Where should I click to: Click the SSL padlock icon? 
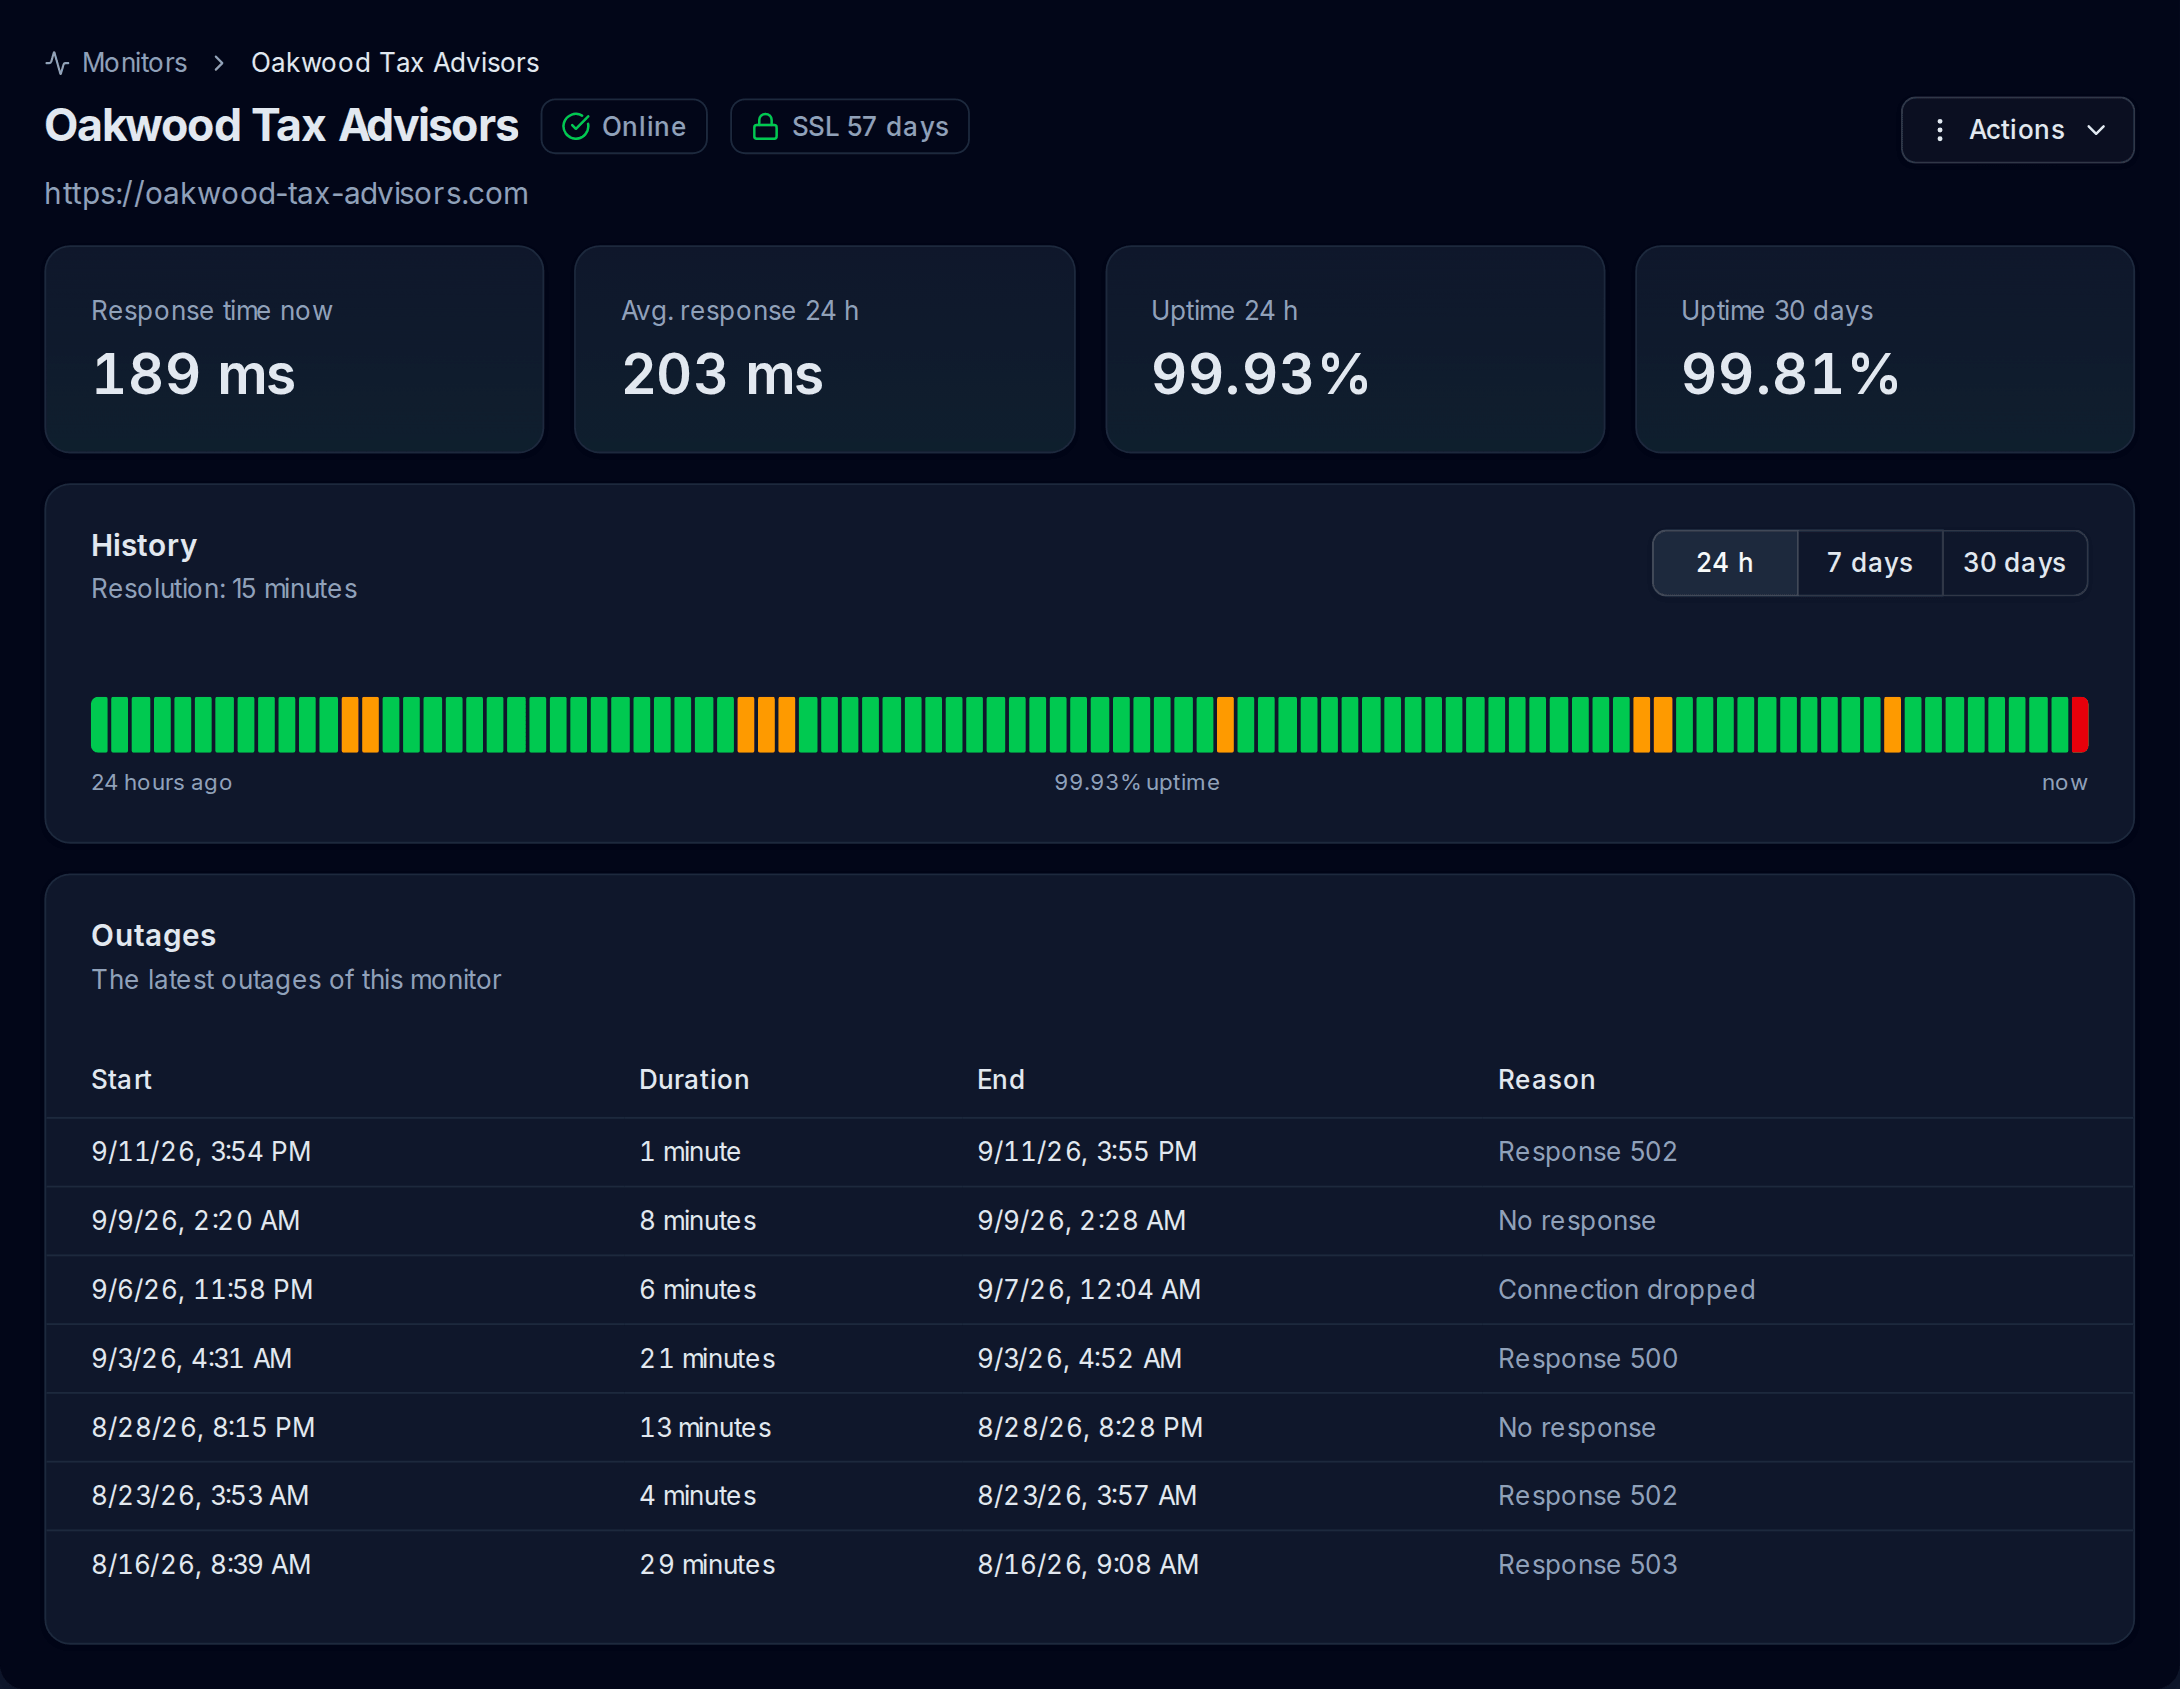click(x=765, y=127)
